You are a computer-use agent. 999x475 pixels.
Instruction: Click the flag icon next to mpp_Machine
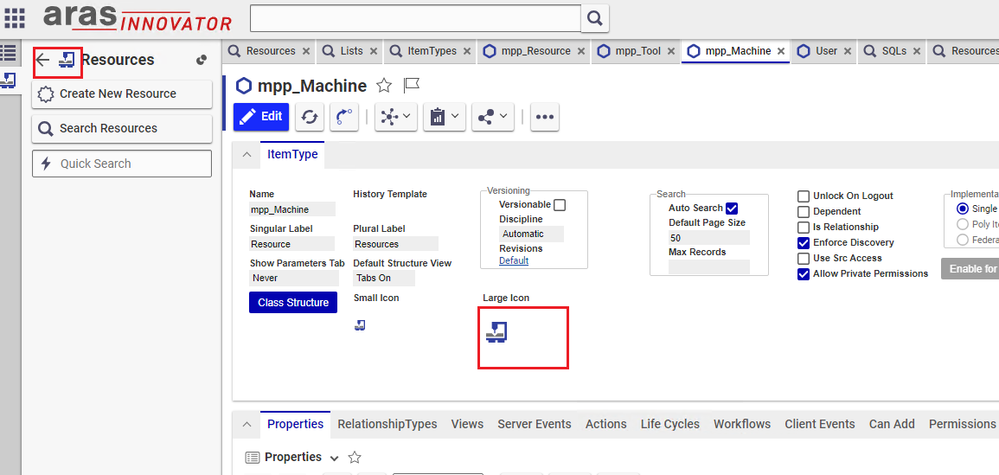411,86
